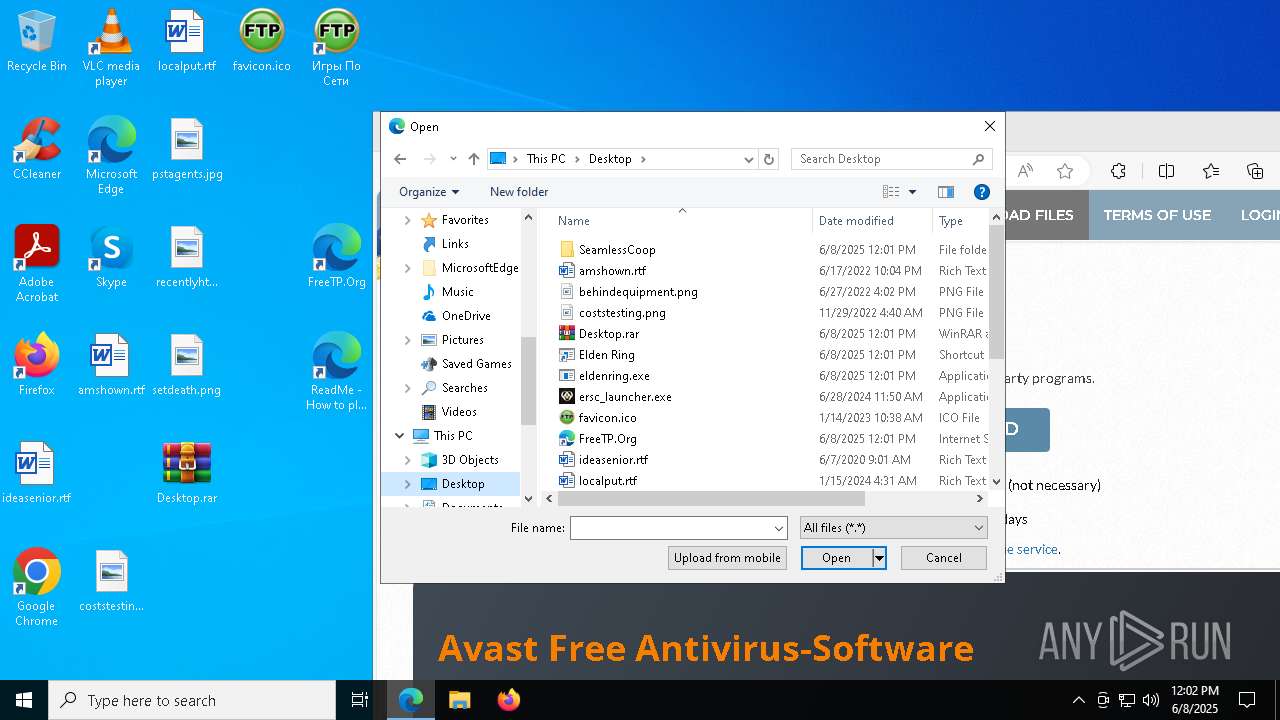Click Search Desktop field
This screenshot has width=1280, height=720.
[x=892, y=159]
